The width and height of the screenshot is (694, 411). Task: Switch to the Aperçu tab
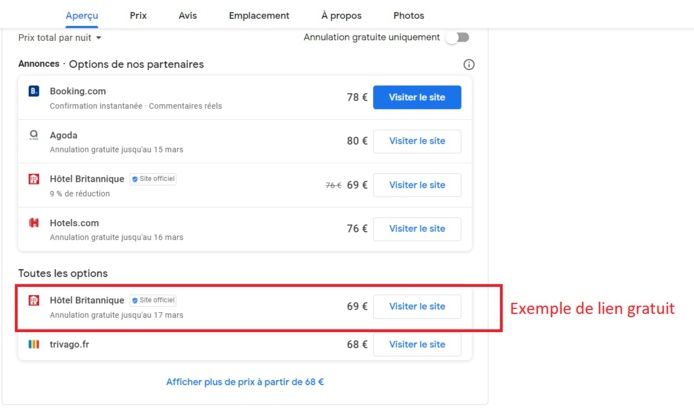(82, 15)
